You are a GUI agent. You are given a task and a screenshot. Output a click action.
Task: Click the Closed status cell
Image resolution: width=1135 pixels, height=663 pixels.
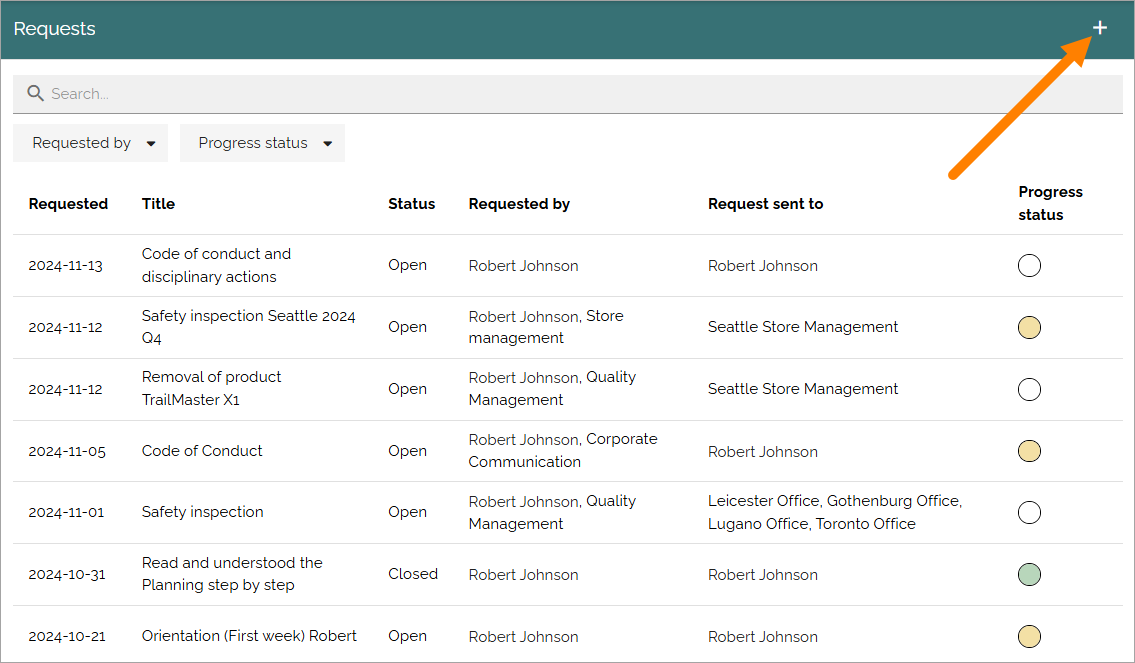[x=413, y=574]
